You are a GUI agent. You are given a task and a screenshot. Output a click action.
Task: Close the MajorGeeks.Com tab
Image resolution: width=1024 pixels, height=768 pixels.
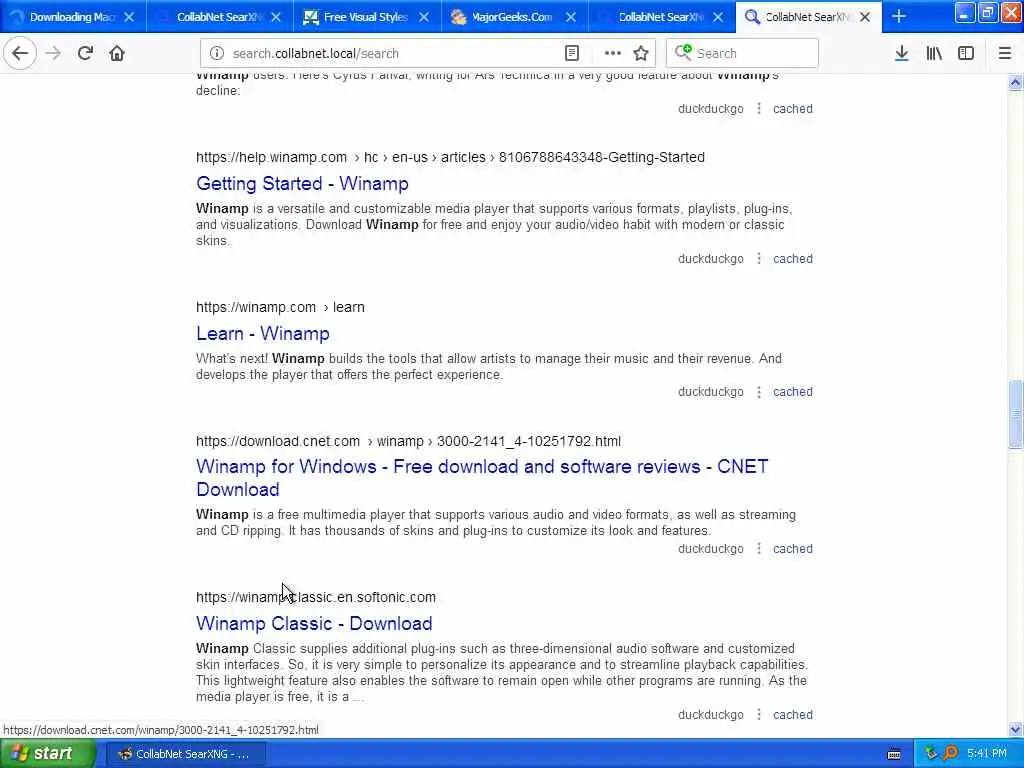(x=571, y=17)
